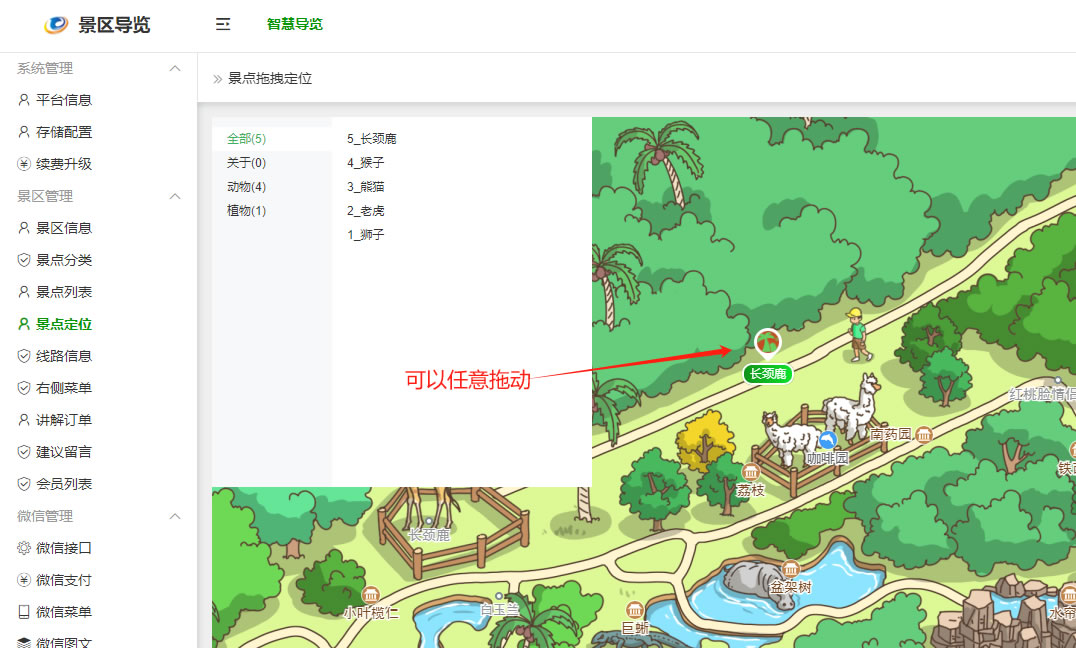Screen dimensions: 1076x648
Task: Open 续费升级 via its currency icon
Action: [23, 163]
